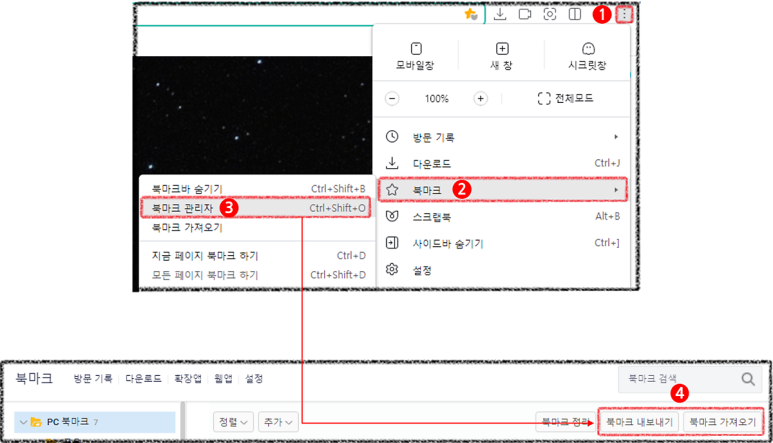
Task: Open the three-dot browser menu
Action: (x=624, y=14)
